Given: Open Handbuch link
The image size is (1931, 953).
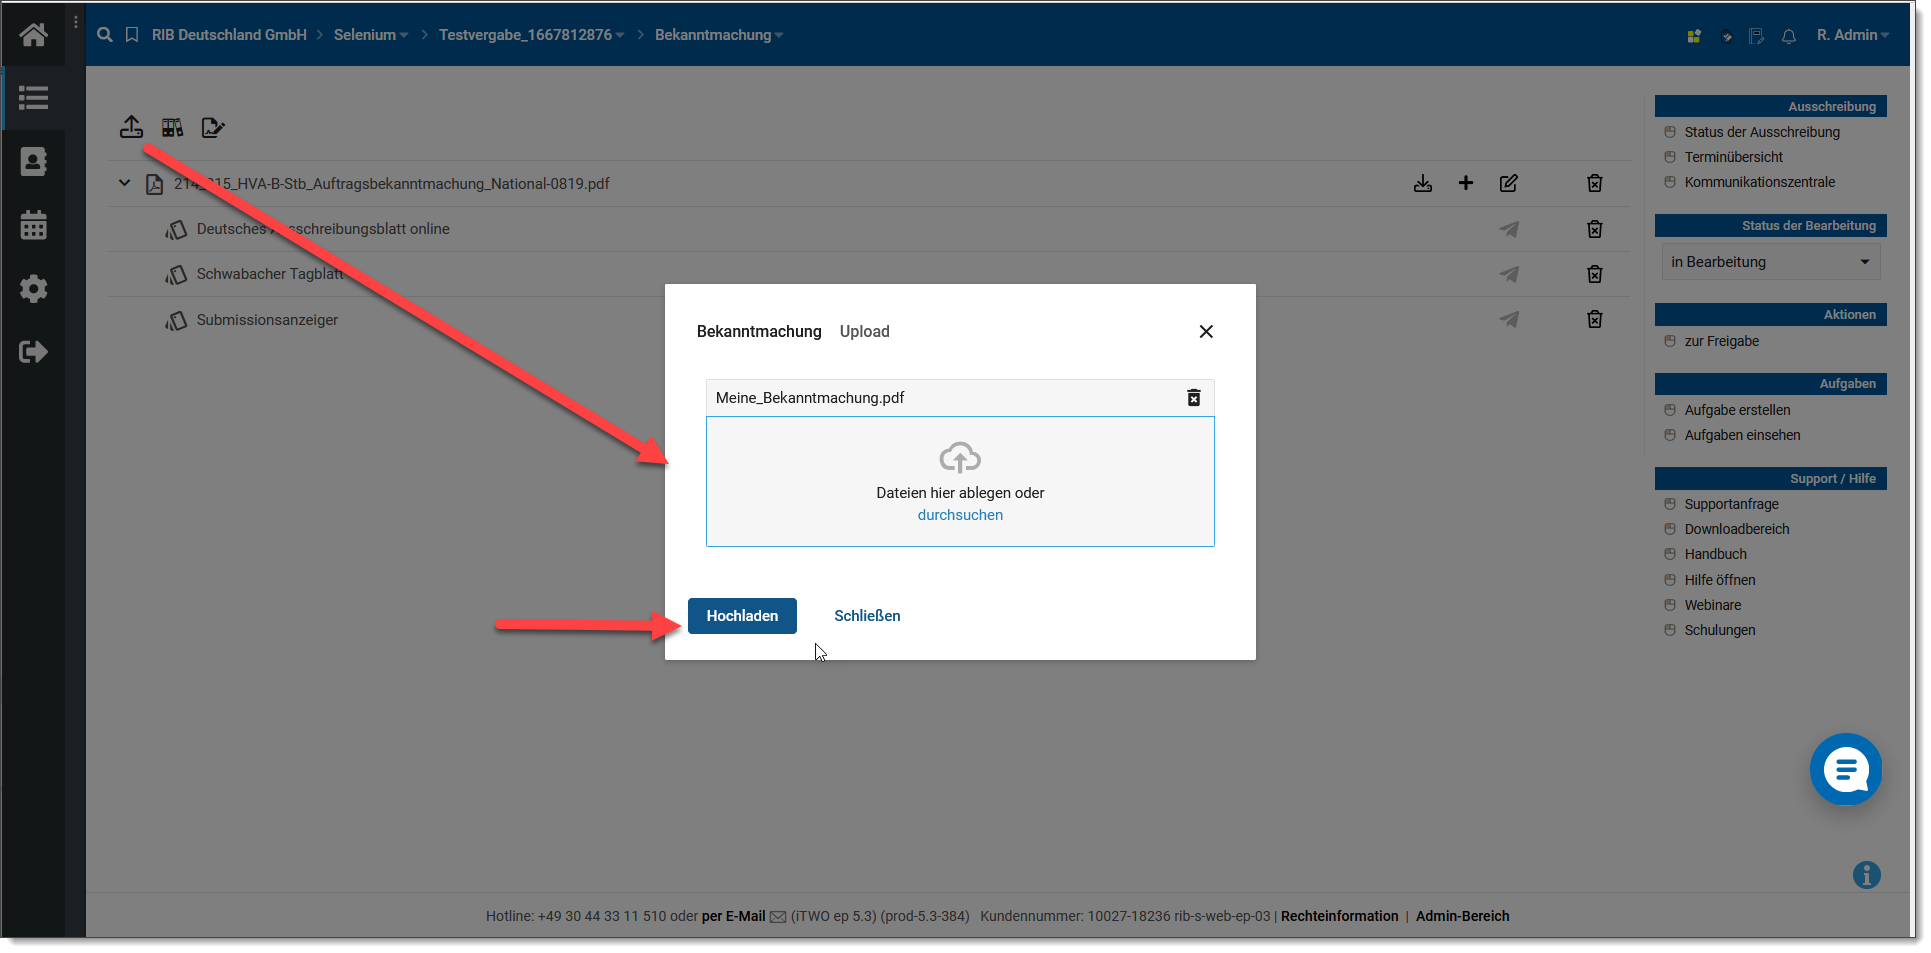Looking at the screenshot, I should 1716,554.
